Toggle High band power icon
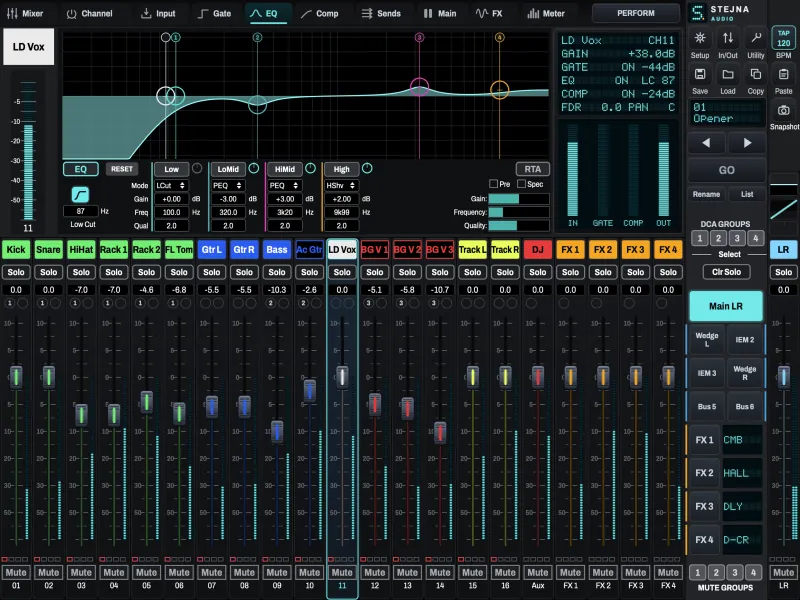The height and width of the screenshot is (600, 800). pyautogui.click(x=367, y=168)
